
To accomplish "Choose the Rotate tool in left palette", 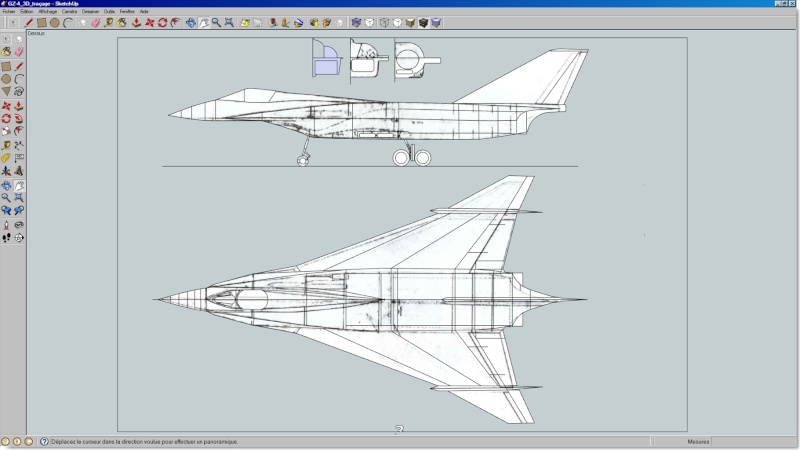I will pyautogui.click(x=6, y=118).
